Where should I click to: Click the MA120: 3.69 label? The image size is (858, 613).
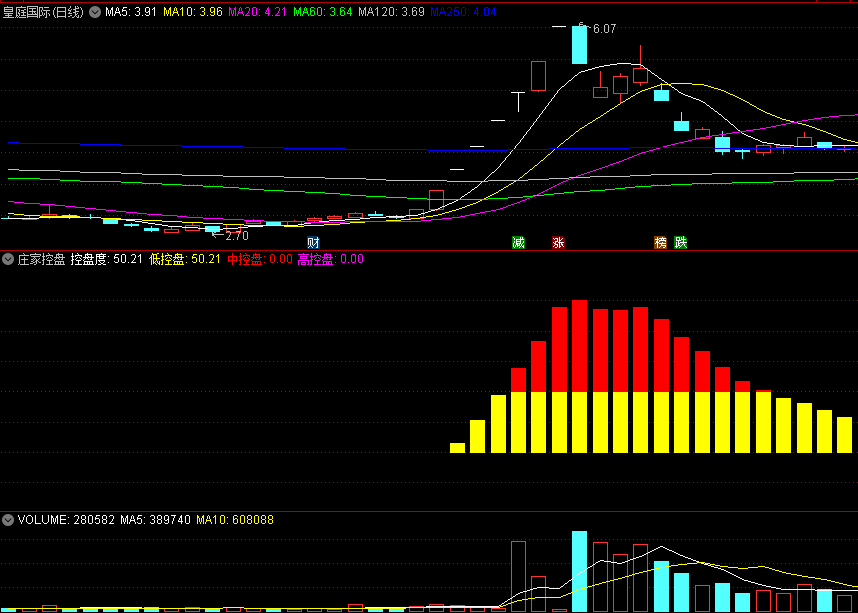(391, 12)
